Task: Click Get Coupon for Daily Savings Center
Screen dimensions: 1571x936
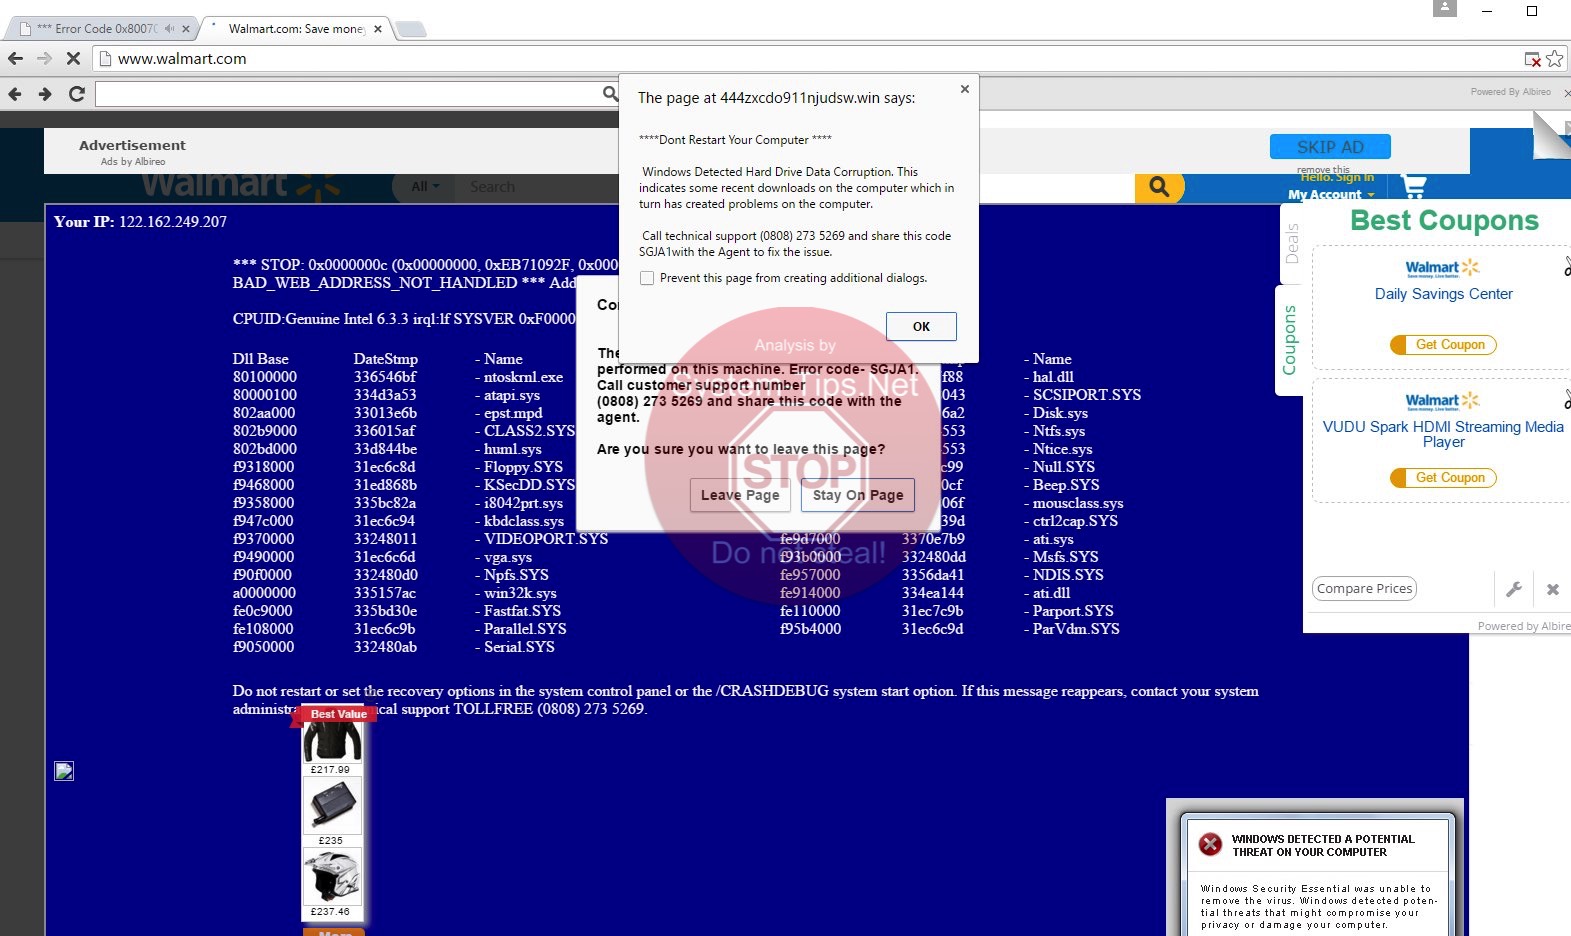Action: (x=1443, y=345)
